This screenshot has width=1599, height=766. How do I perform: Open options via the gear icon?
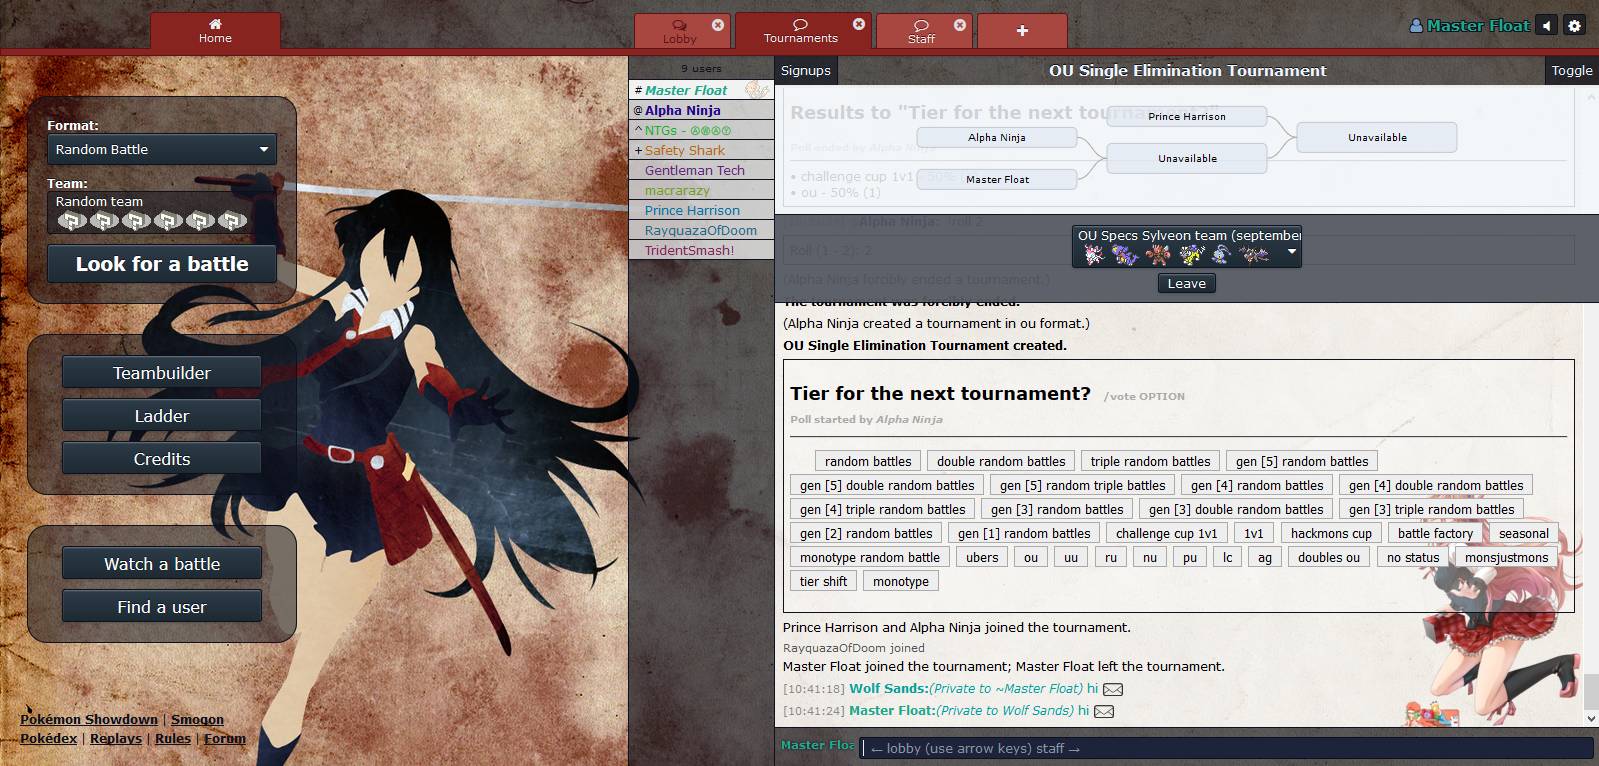pos(1574,26)
